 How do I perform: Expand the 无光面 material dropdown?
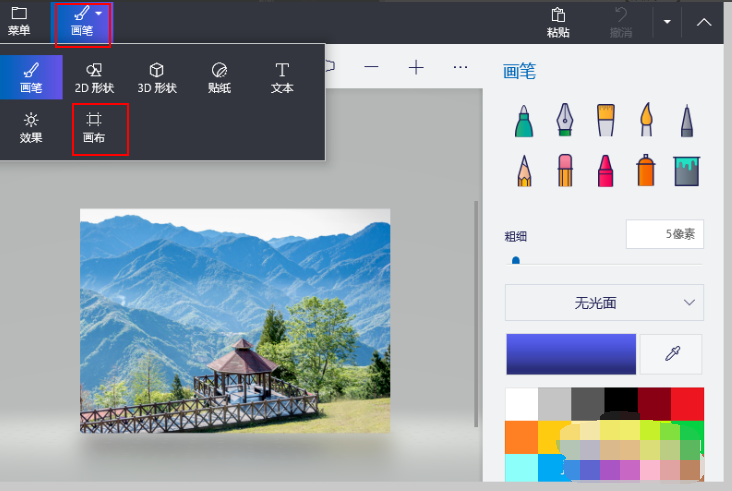coord(604,302)
